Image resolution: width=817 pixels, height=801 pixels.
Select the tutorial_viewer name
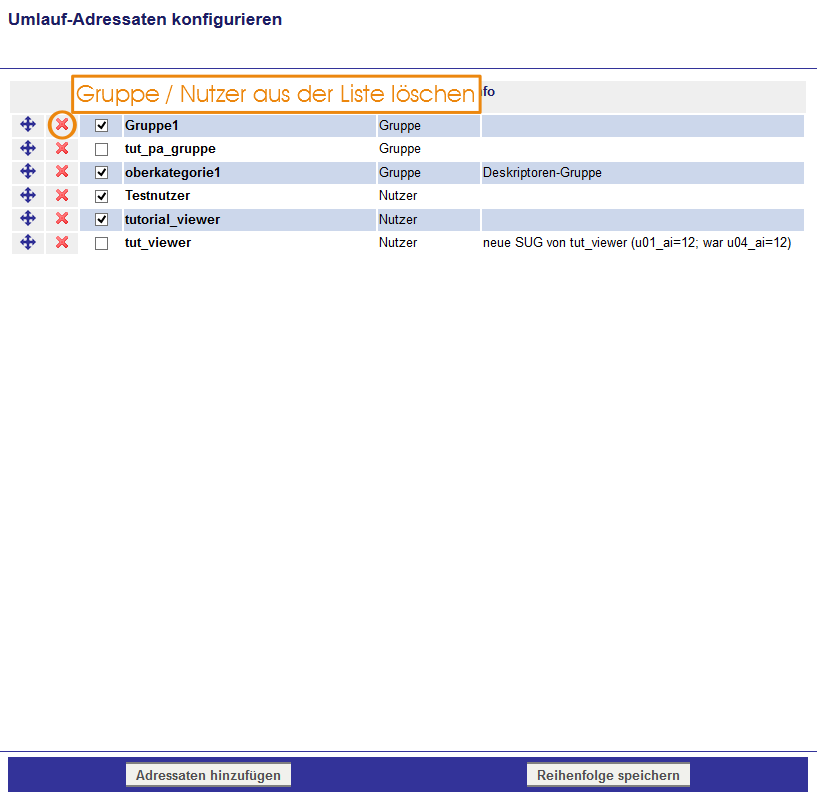(x=172, y=219)
